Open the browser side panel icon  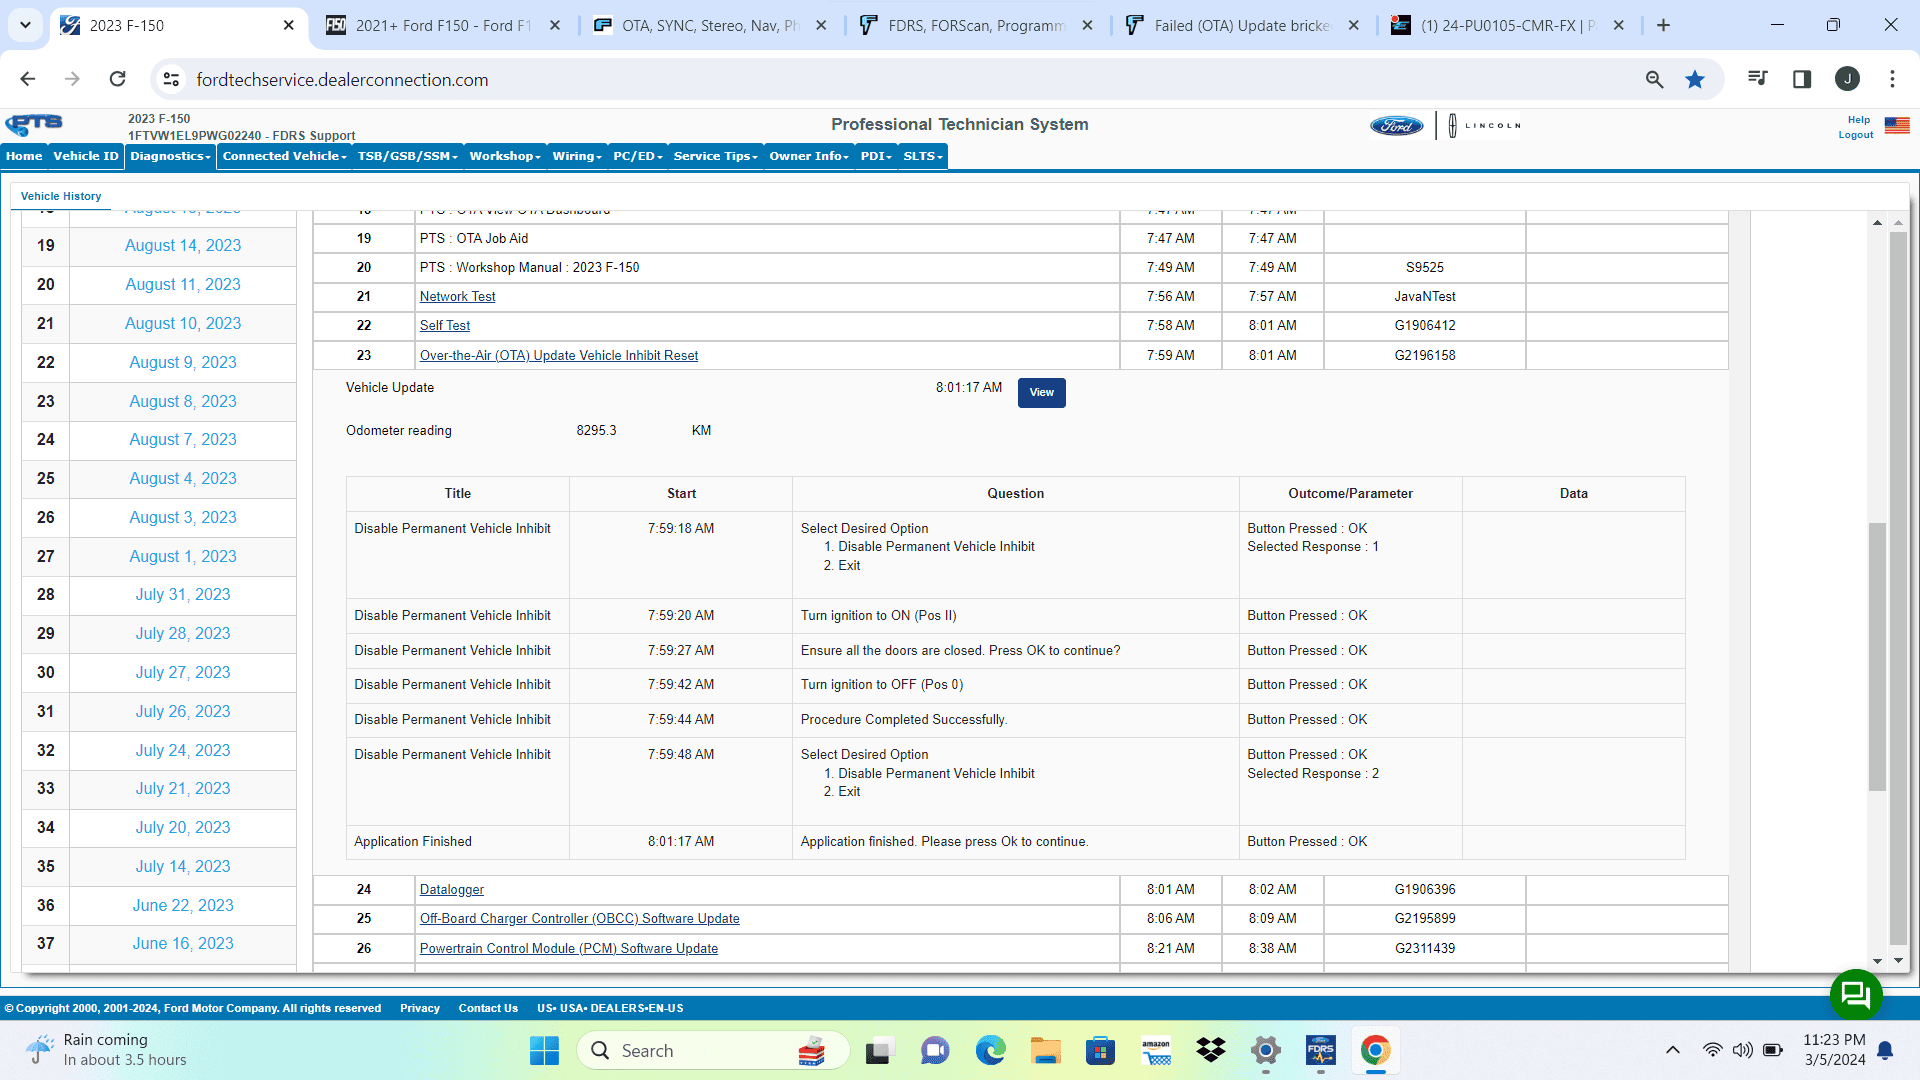(1802, 80)
